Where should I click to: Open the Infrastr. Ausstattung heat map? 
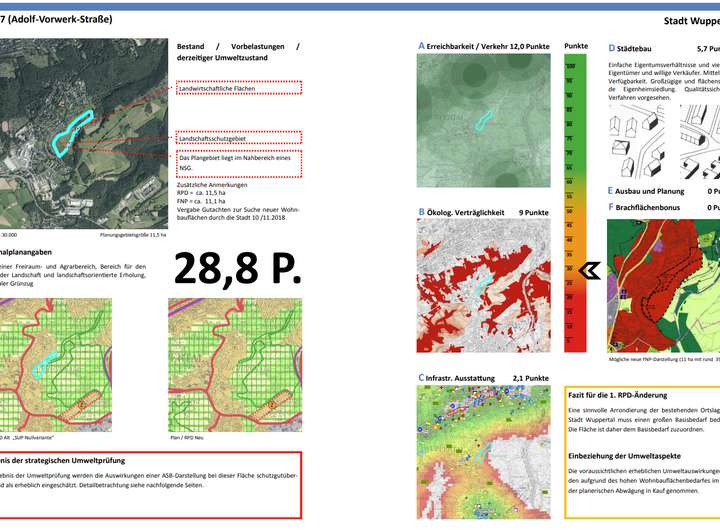484,452
